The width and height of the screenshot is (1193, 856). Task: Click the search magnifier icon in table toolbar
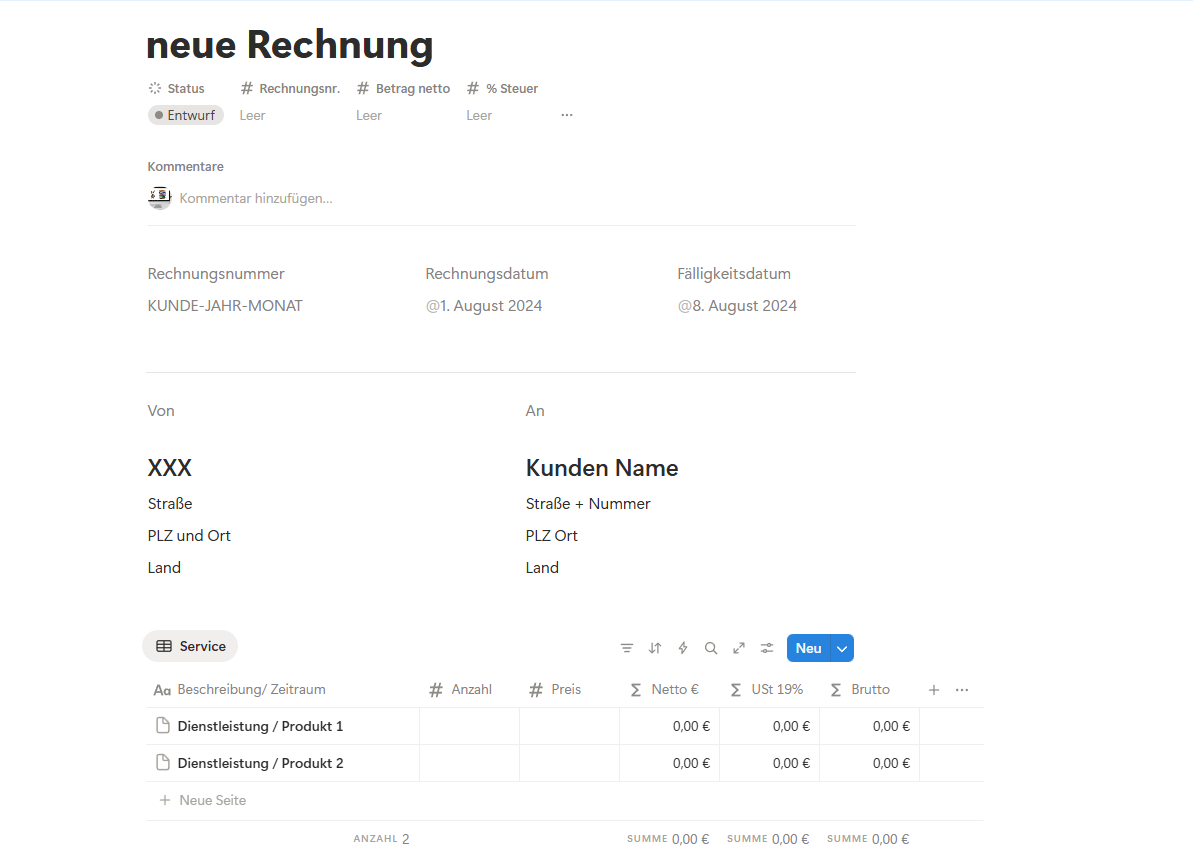[x=711, y=648]
